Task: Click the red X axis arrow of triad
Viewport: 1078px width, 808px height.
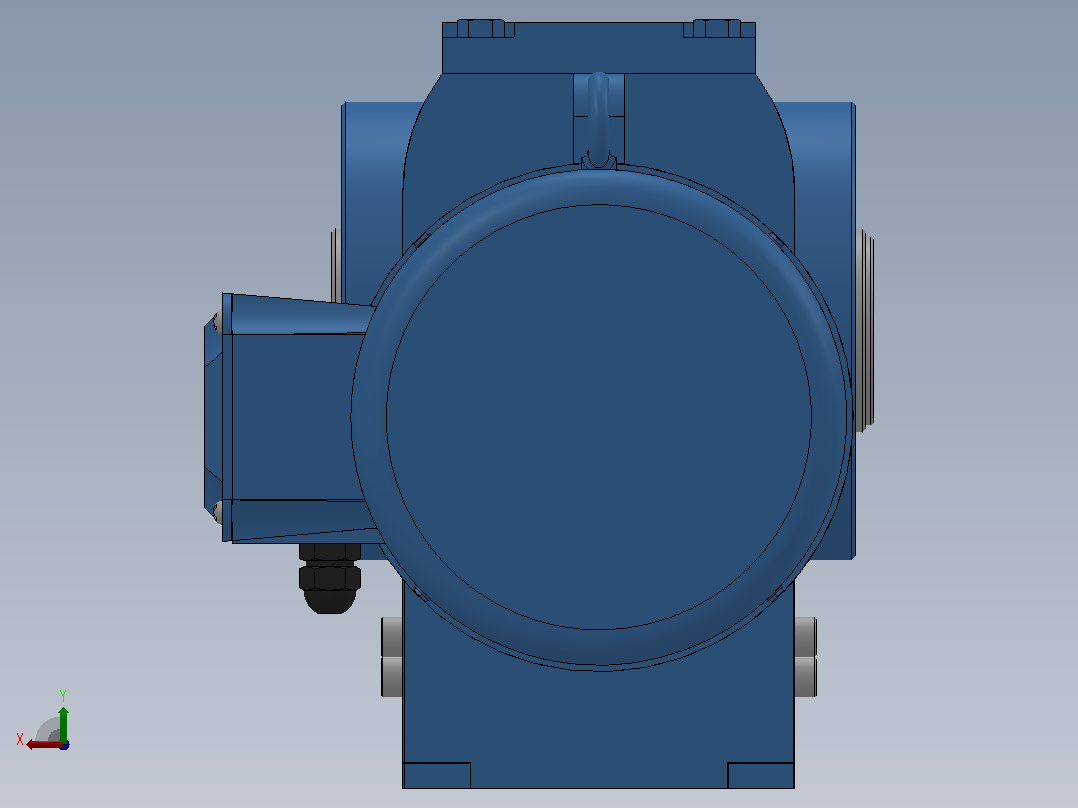Action: [43, 745]
